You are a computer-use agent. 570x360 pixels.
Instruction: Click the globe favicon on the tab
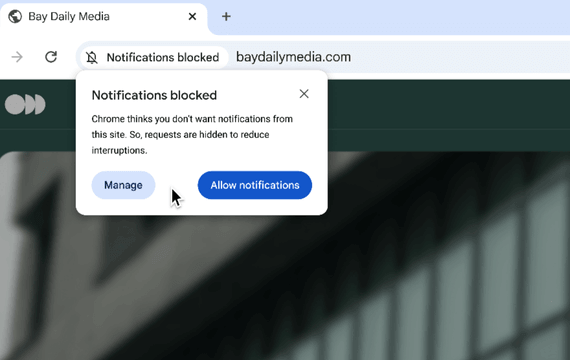tap(15, 16)
